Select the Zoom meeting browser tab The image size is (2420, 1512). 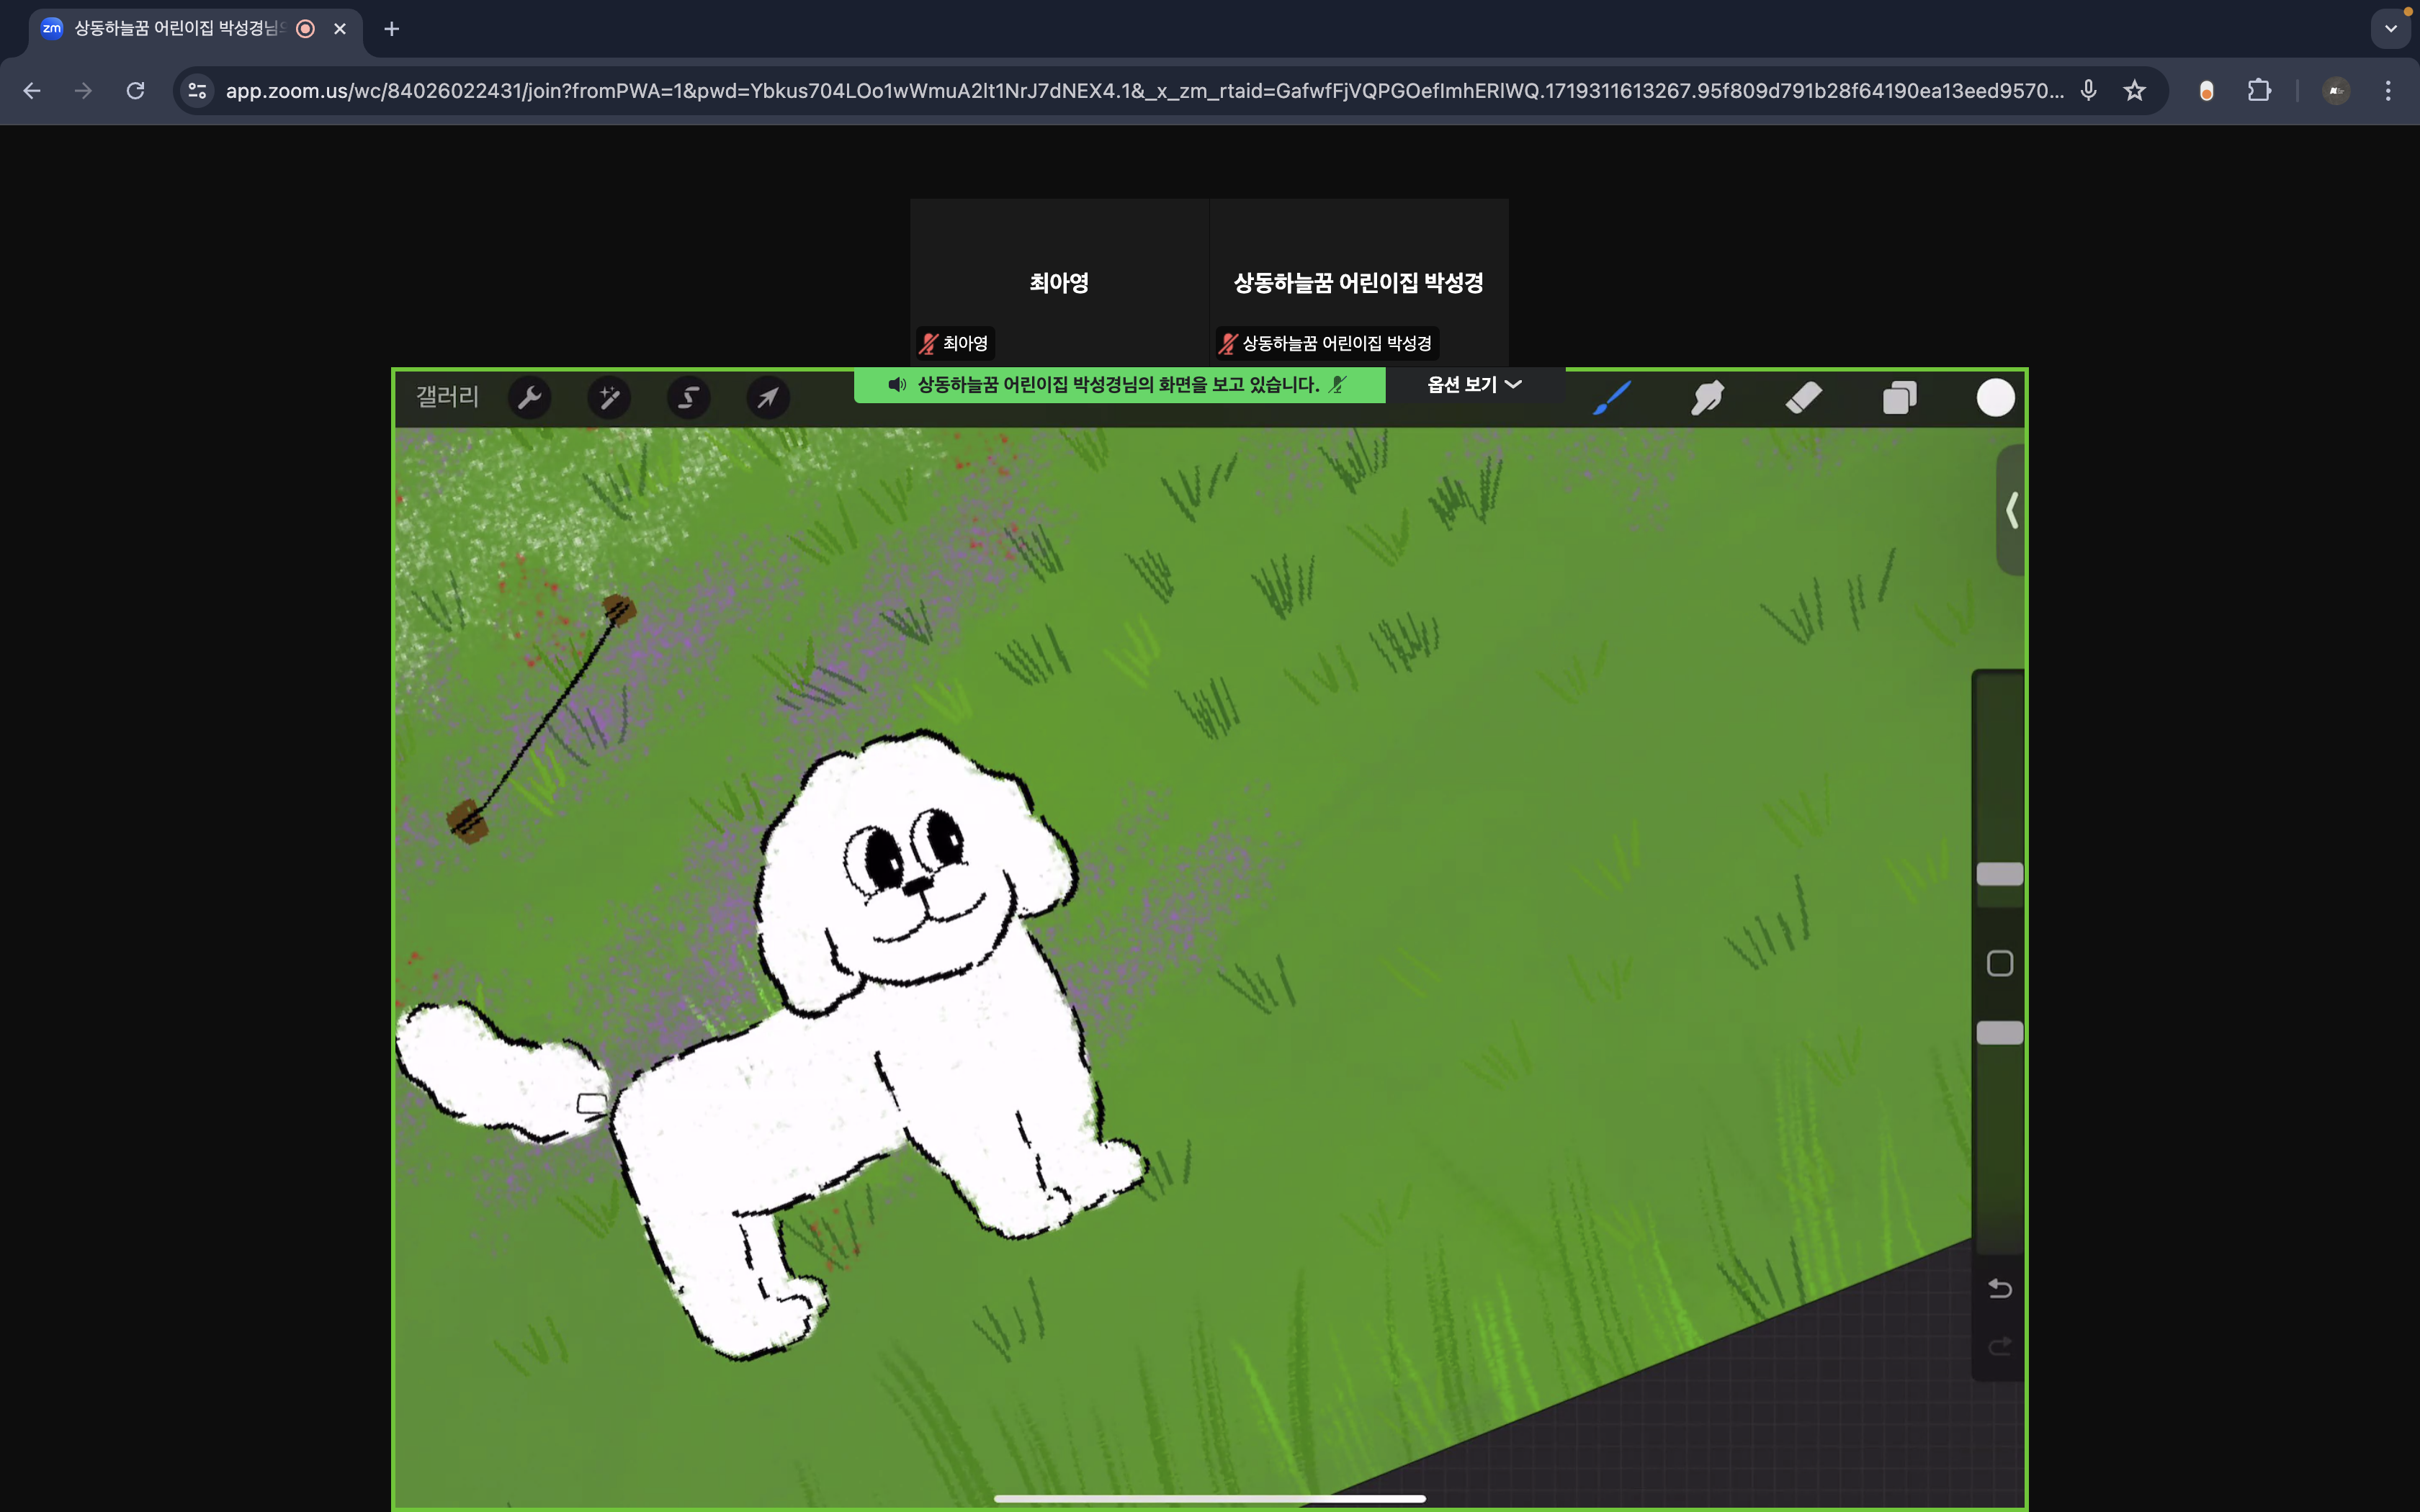[195, 29]
